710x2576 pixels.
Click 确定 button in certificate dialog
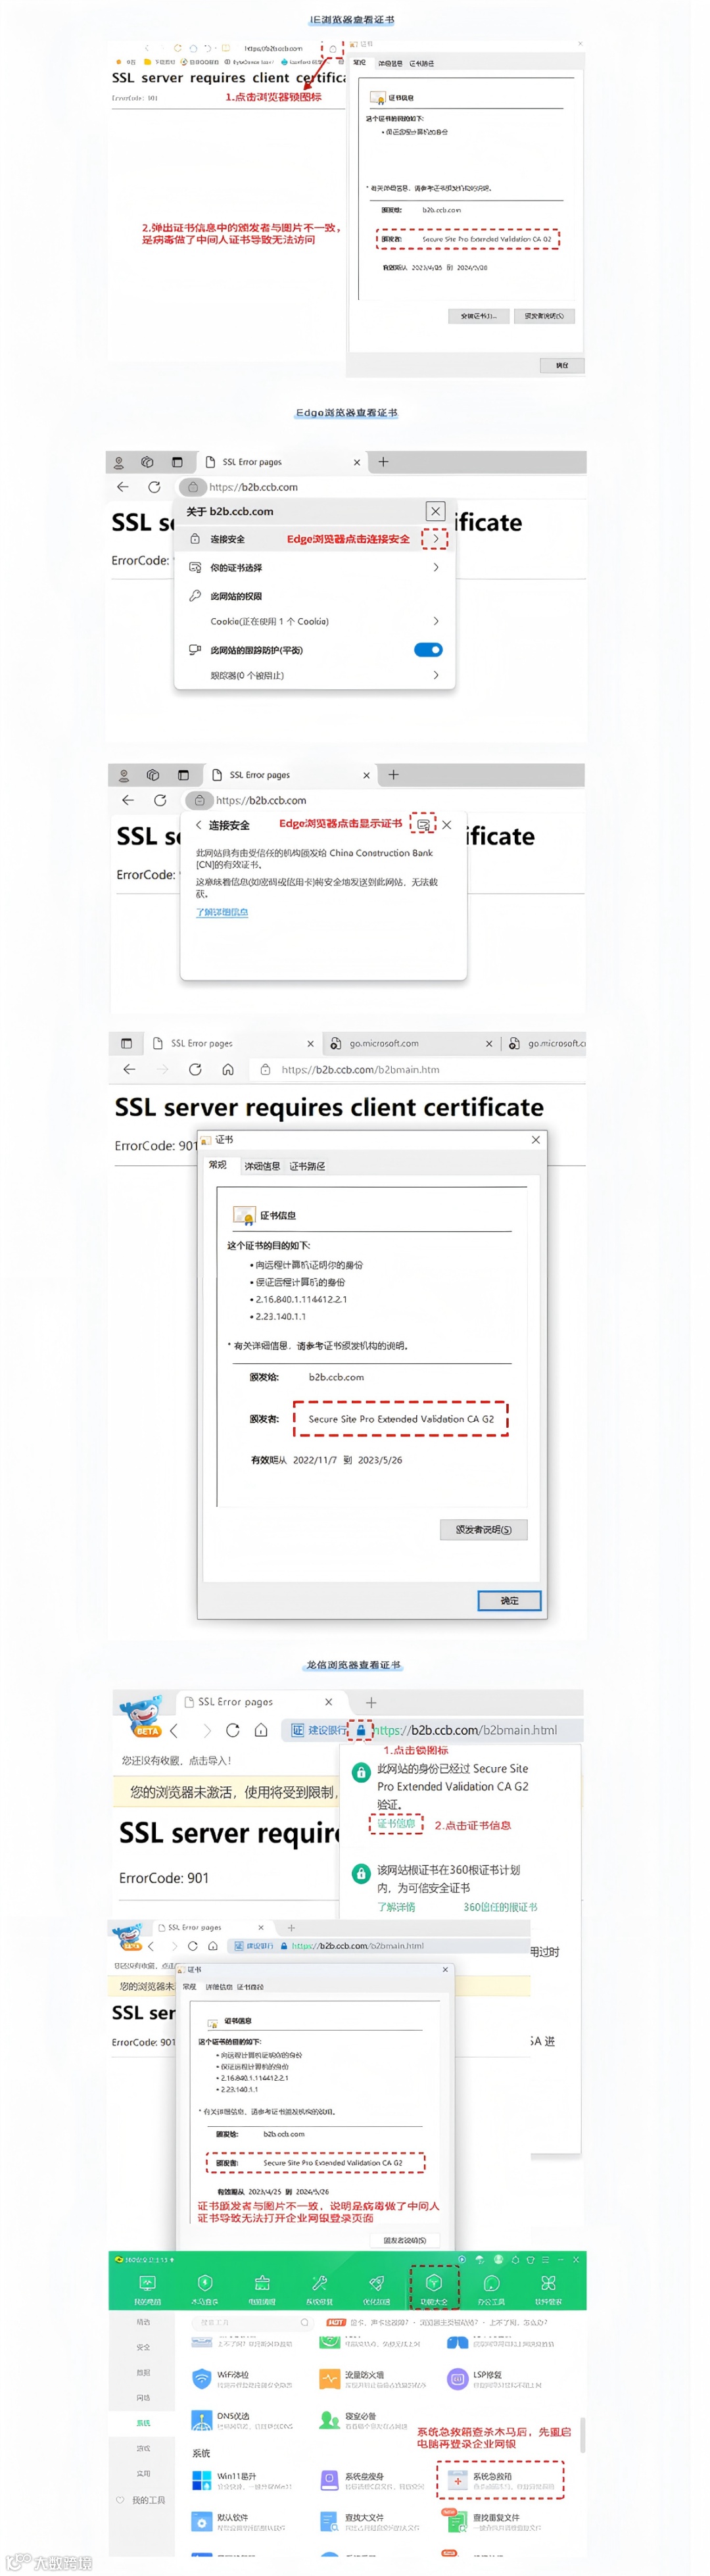(x=509, y=1601)
